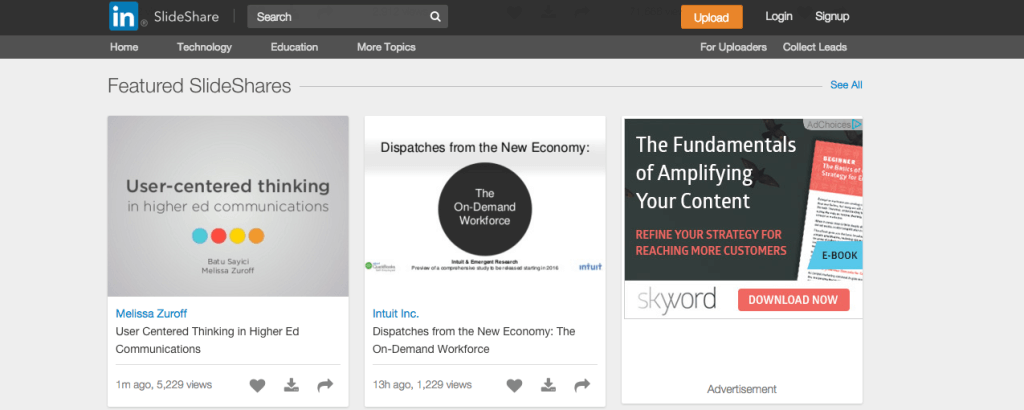Open title Dispatches from the New Economy

(x=474, y=340)
